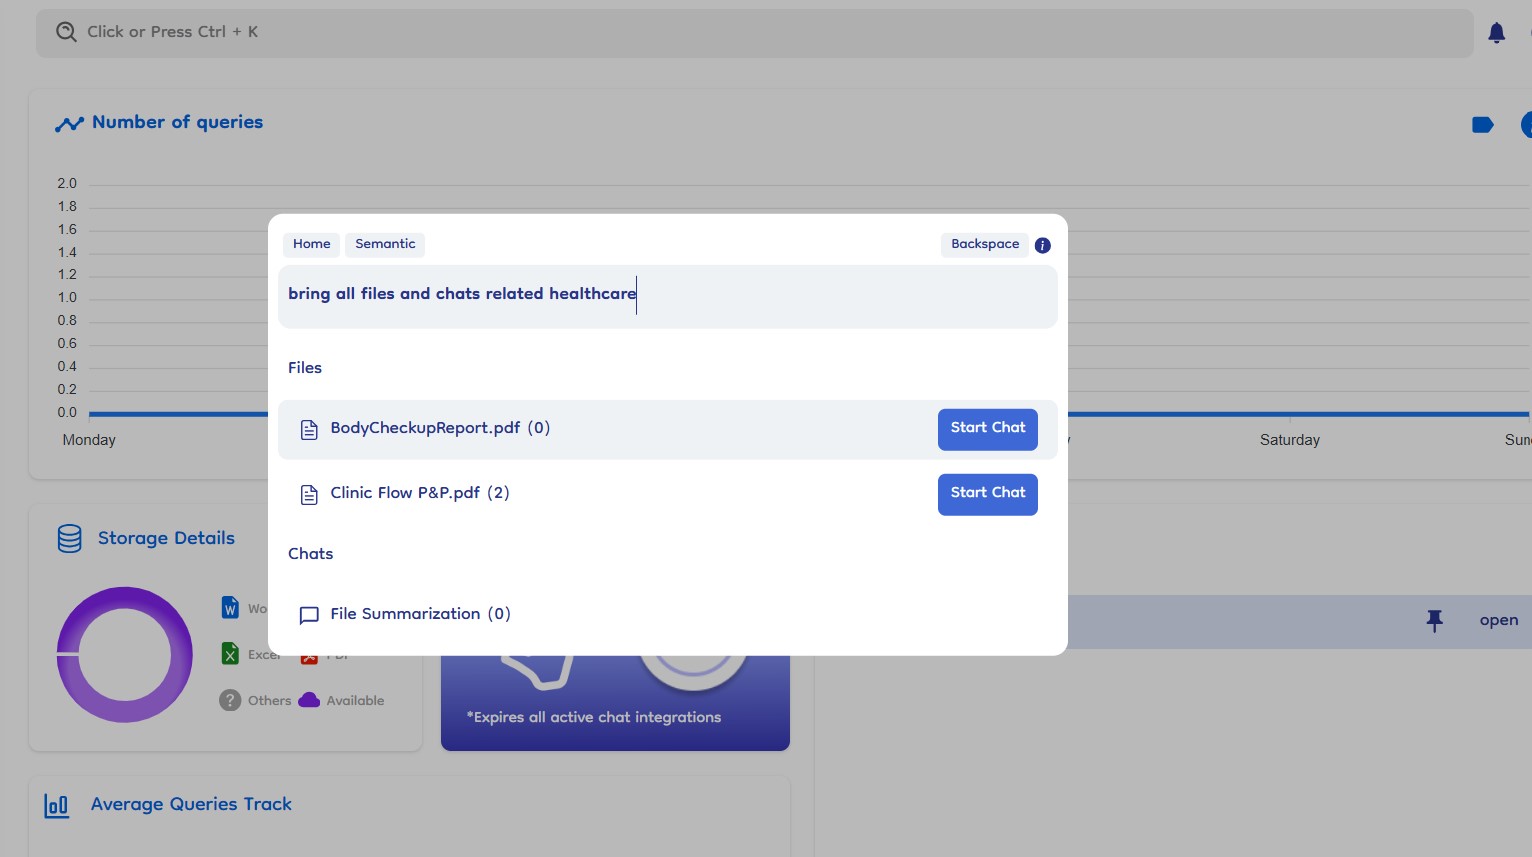Click the chat bubble icon beside File Summarization
Screen dimensions: 1532x857
pyautogui.click(x=309, y=615)
